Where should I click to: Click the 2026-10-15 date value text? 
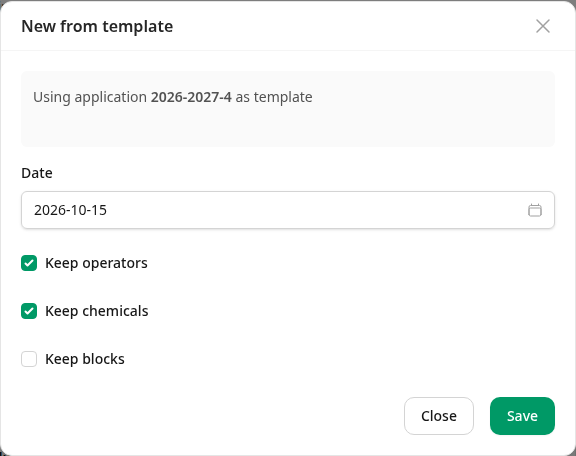tap(70, 210)
